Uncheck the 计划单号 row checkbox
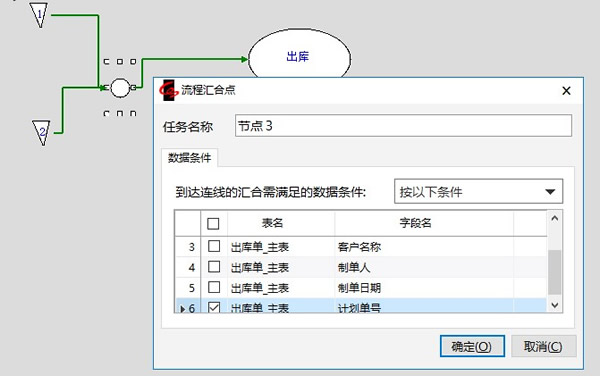Screen dimensions: 600x376 click(214, 307)
